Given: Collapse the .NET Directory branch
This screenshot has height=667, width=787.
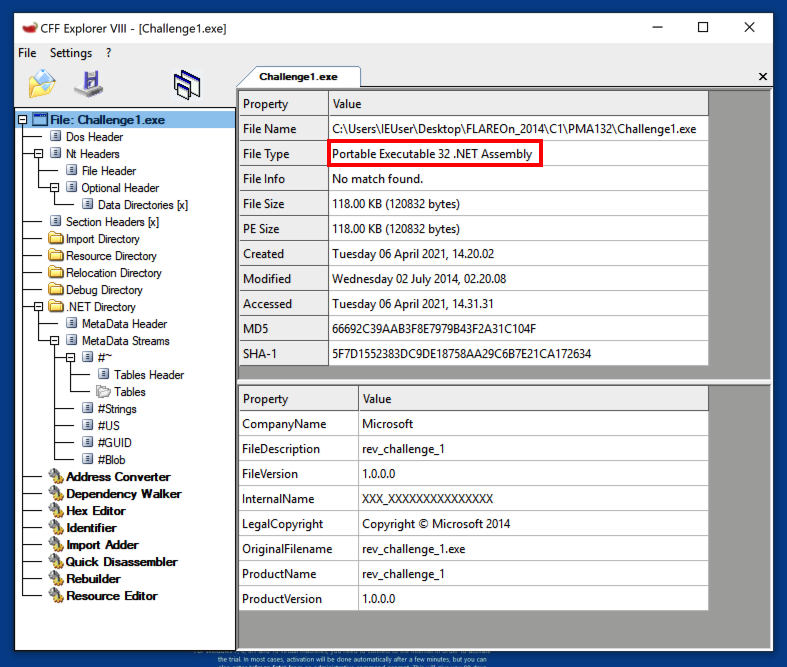Looking at the screenshot, I should pos(39,307).
